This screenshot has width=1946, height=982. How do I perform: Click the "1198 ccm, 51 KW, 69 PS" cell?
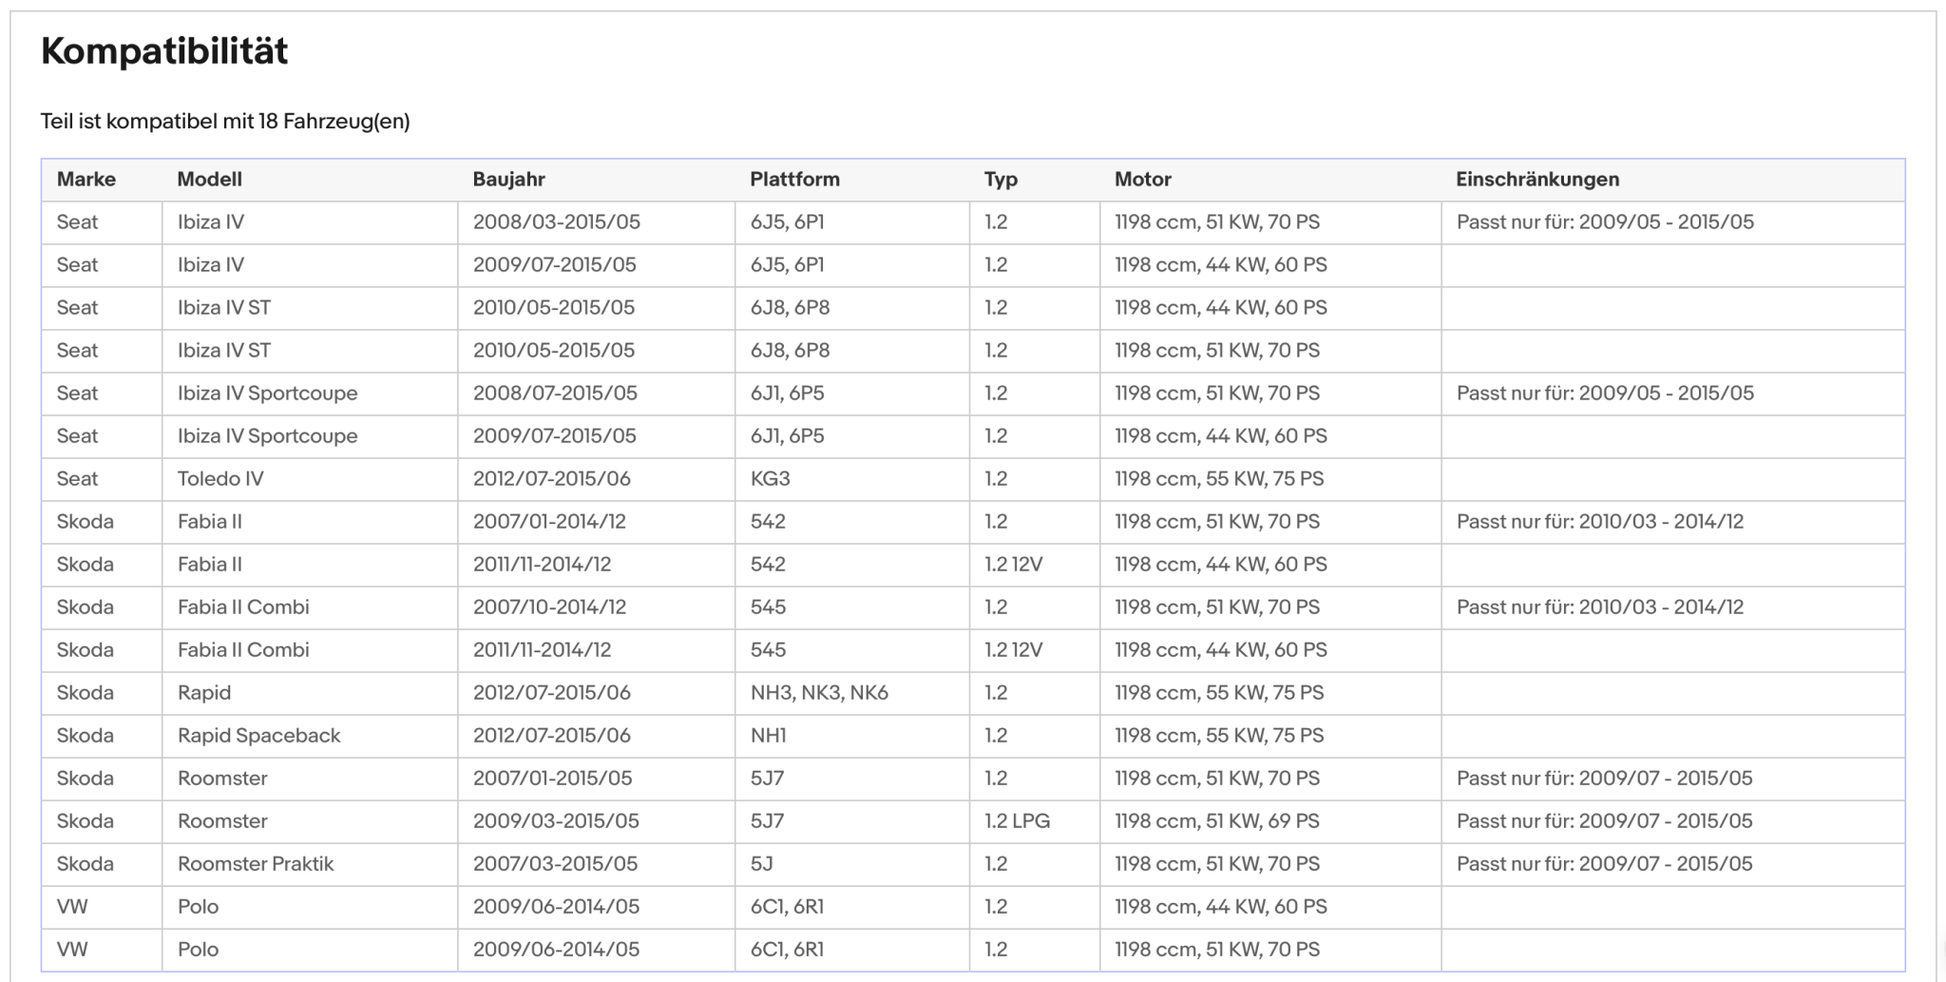[1216, 822]
